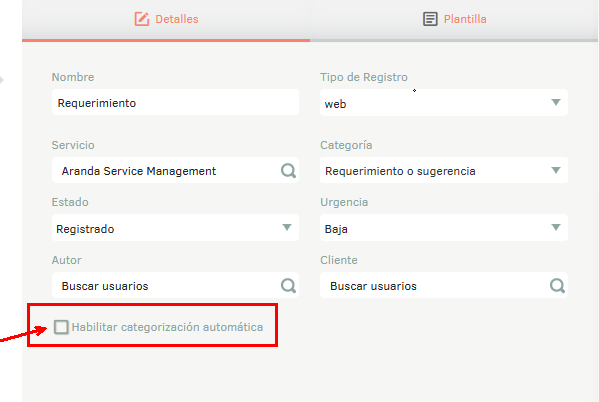Click the Aranda Service Management service field
This screenshot has height=402, width=599.
coord(175,170)
